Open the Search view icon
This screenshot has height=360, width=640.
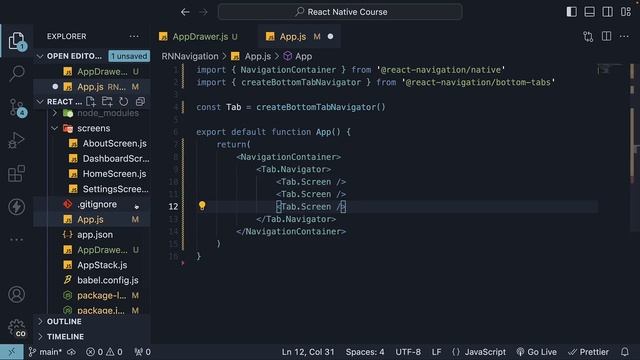coord(16,73)
